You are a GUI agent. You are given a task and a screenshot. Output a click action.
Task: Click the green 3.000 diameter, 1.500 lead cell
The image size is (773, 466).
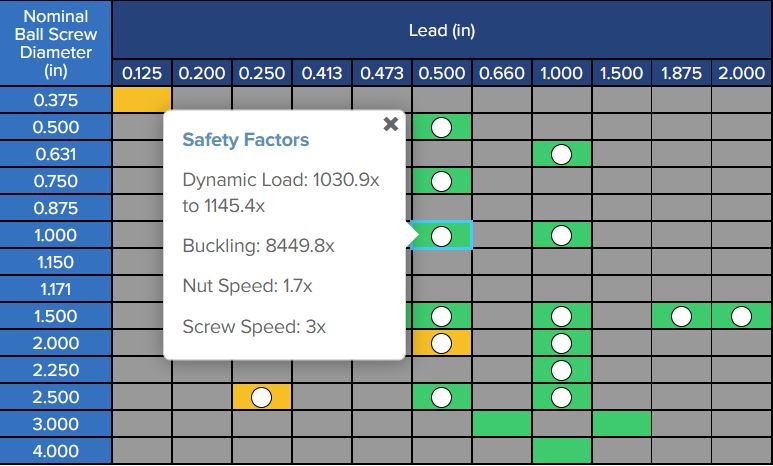[x=621, y=424]
